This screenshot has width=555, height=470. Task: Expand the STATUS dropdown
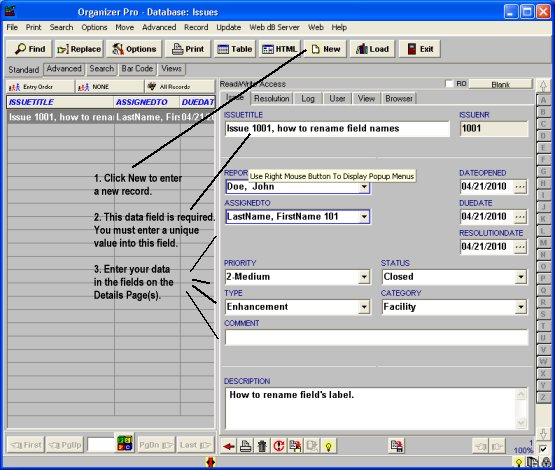(x=520, y=277)
